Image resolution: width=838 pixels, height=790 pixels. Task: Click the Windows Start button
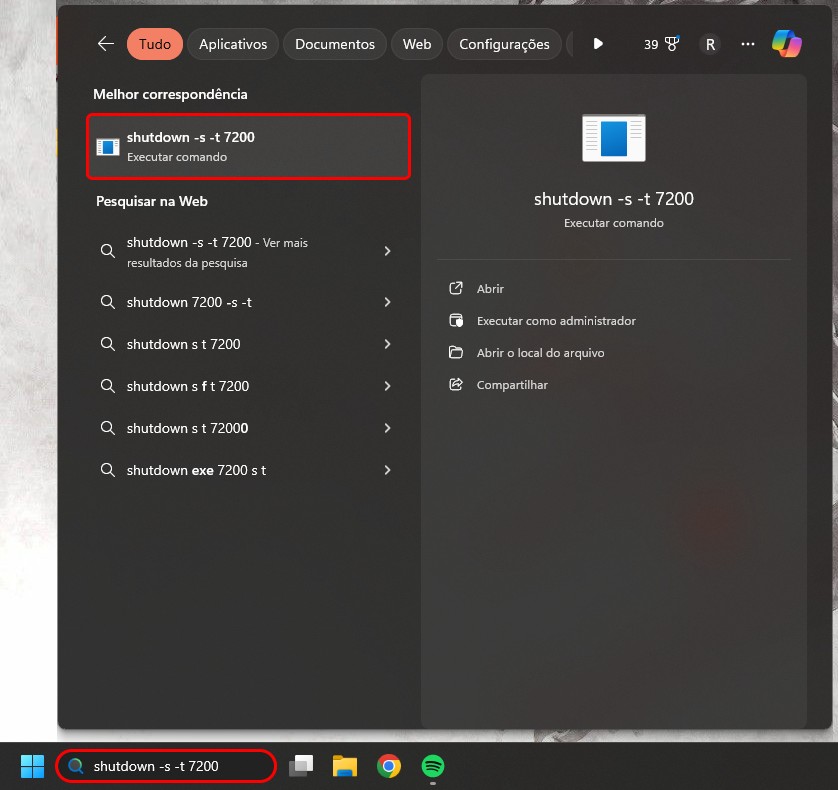coord(33,767)
